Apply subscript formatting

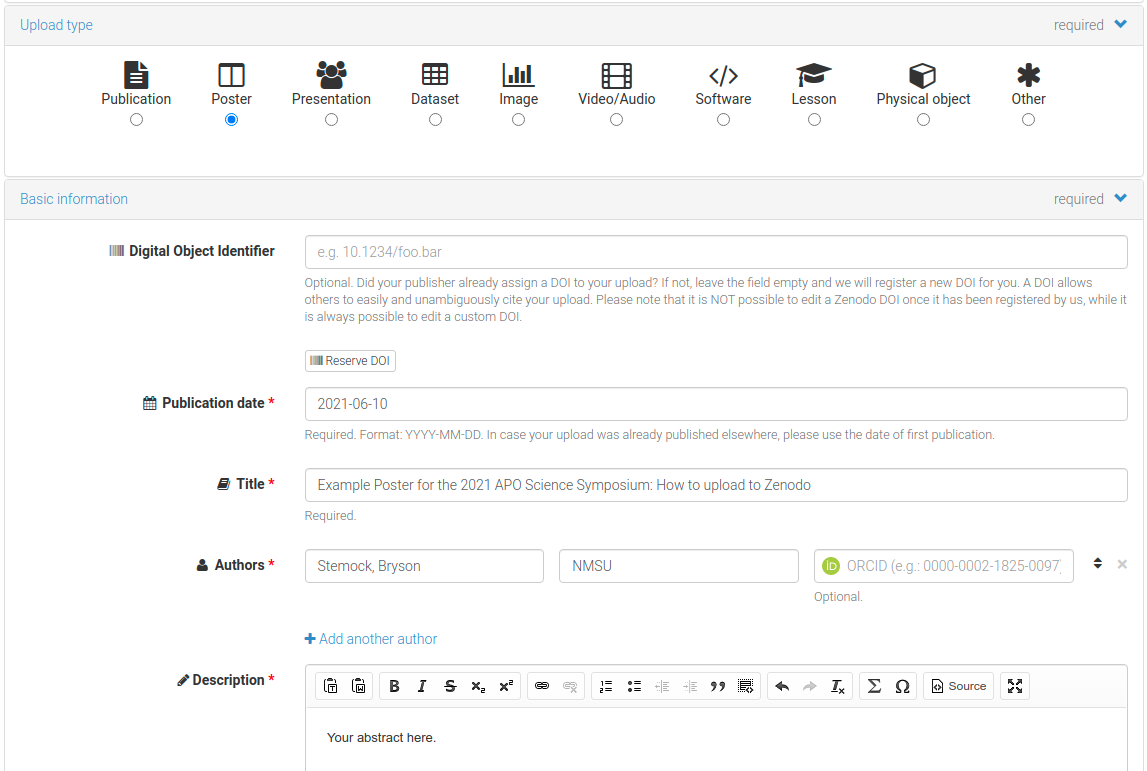[x=478, y=686]
